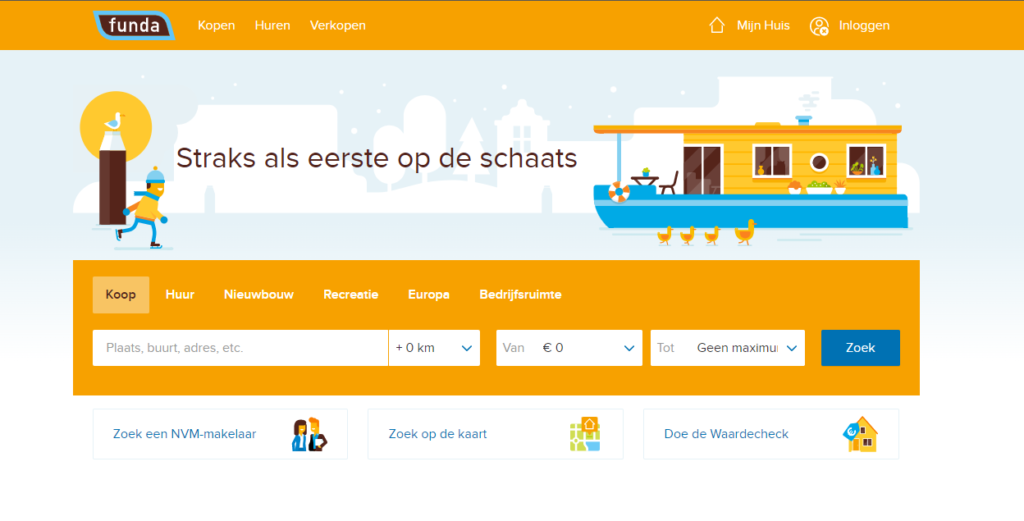Click the NVM-makelaar agents icon

click(310, 434)
